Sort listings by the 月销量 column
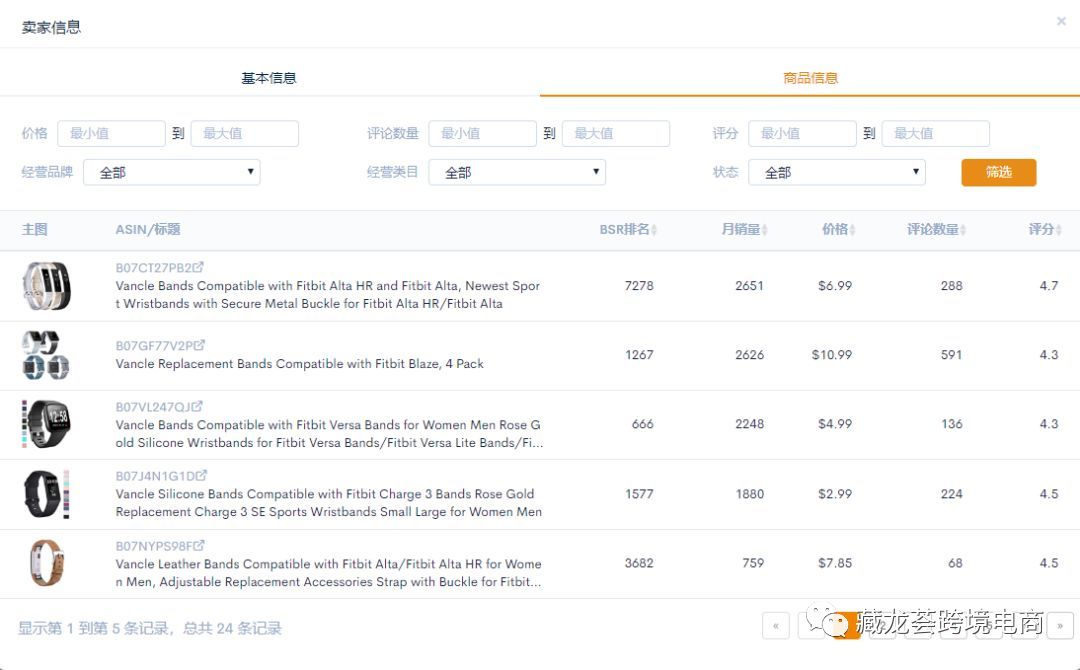 point(765,229)
